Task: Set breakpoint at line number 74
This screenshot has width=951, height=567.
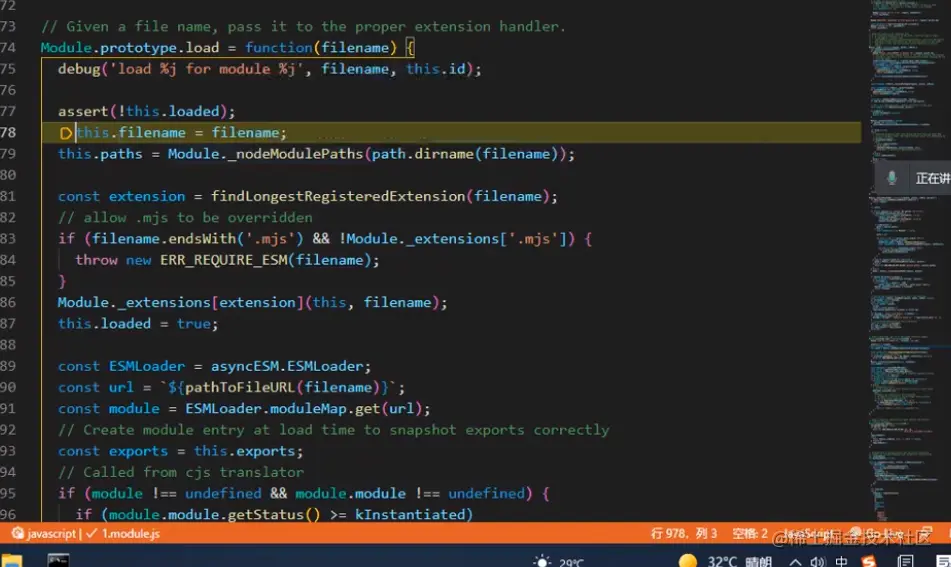Action: point(8,47)
